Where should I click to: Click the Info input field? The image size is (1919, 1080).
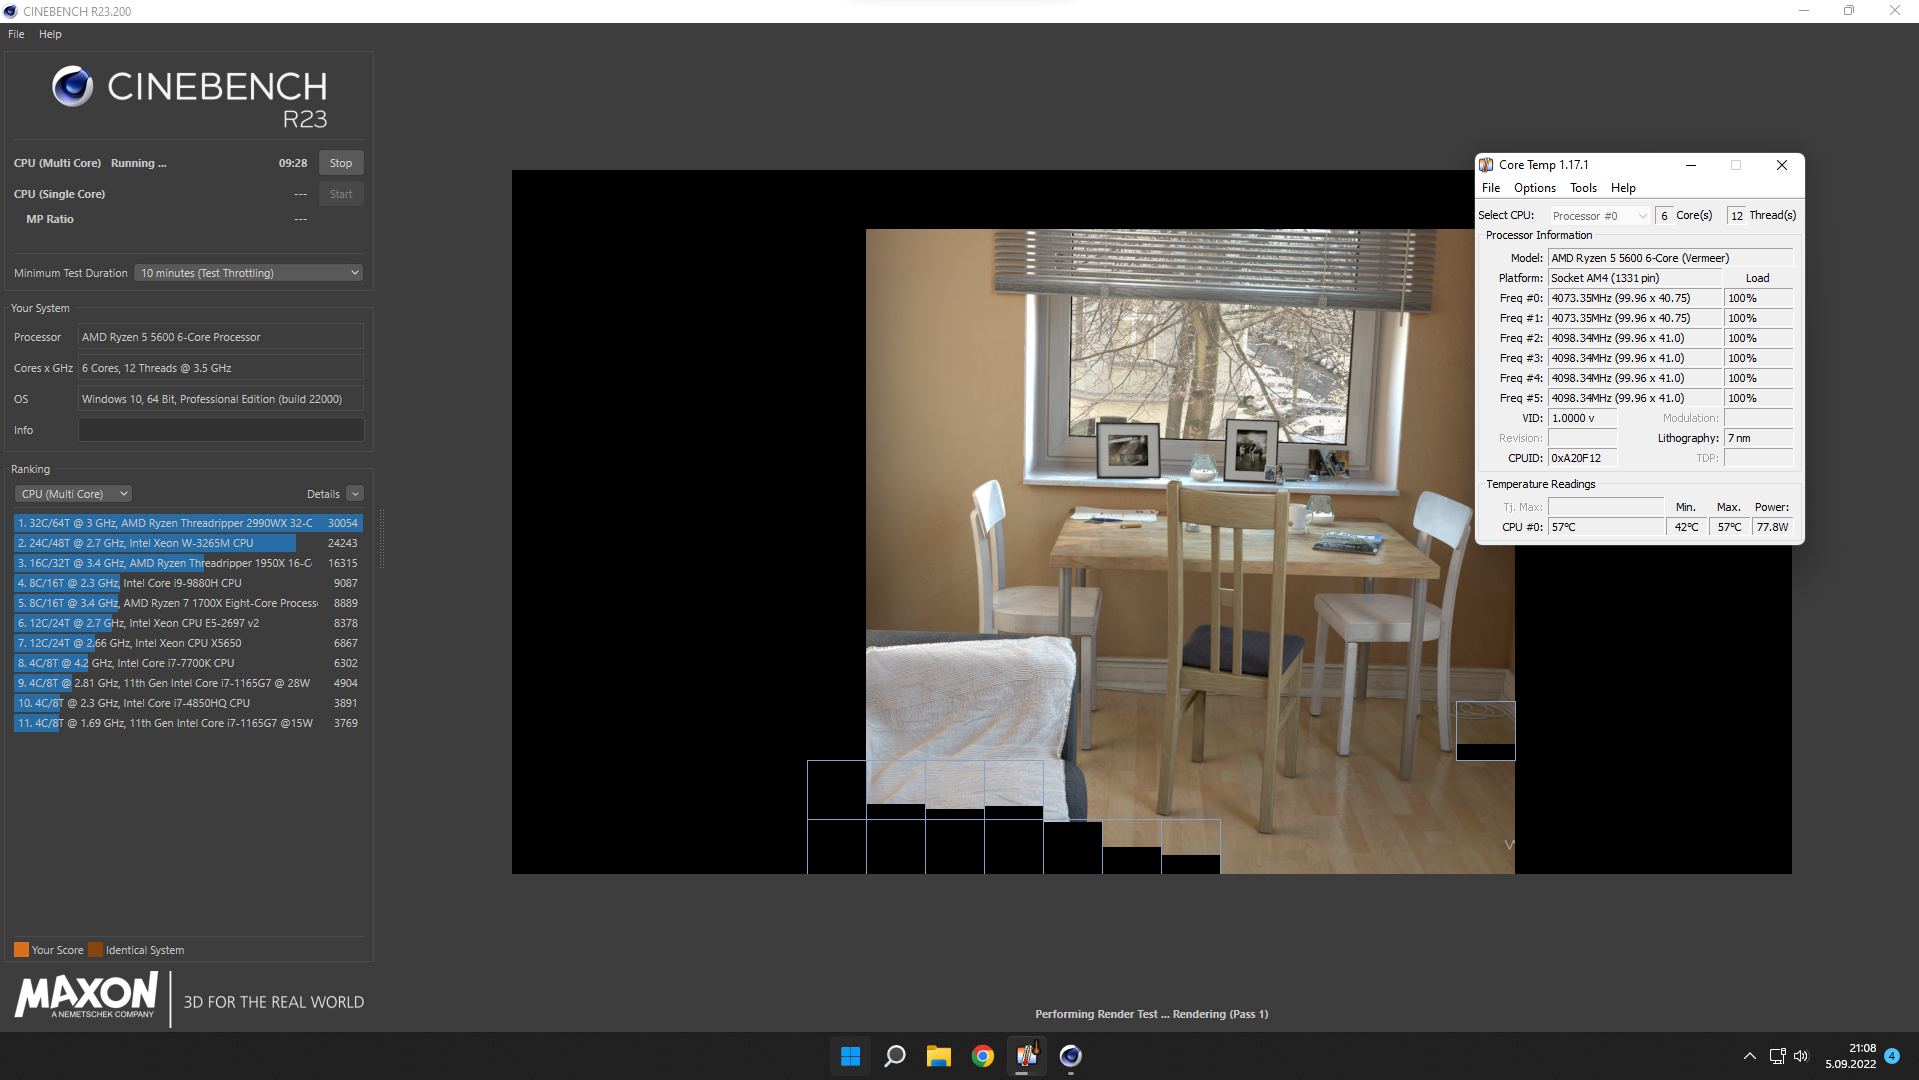tap(221, 430)
